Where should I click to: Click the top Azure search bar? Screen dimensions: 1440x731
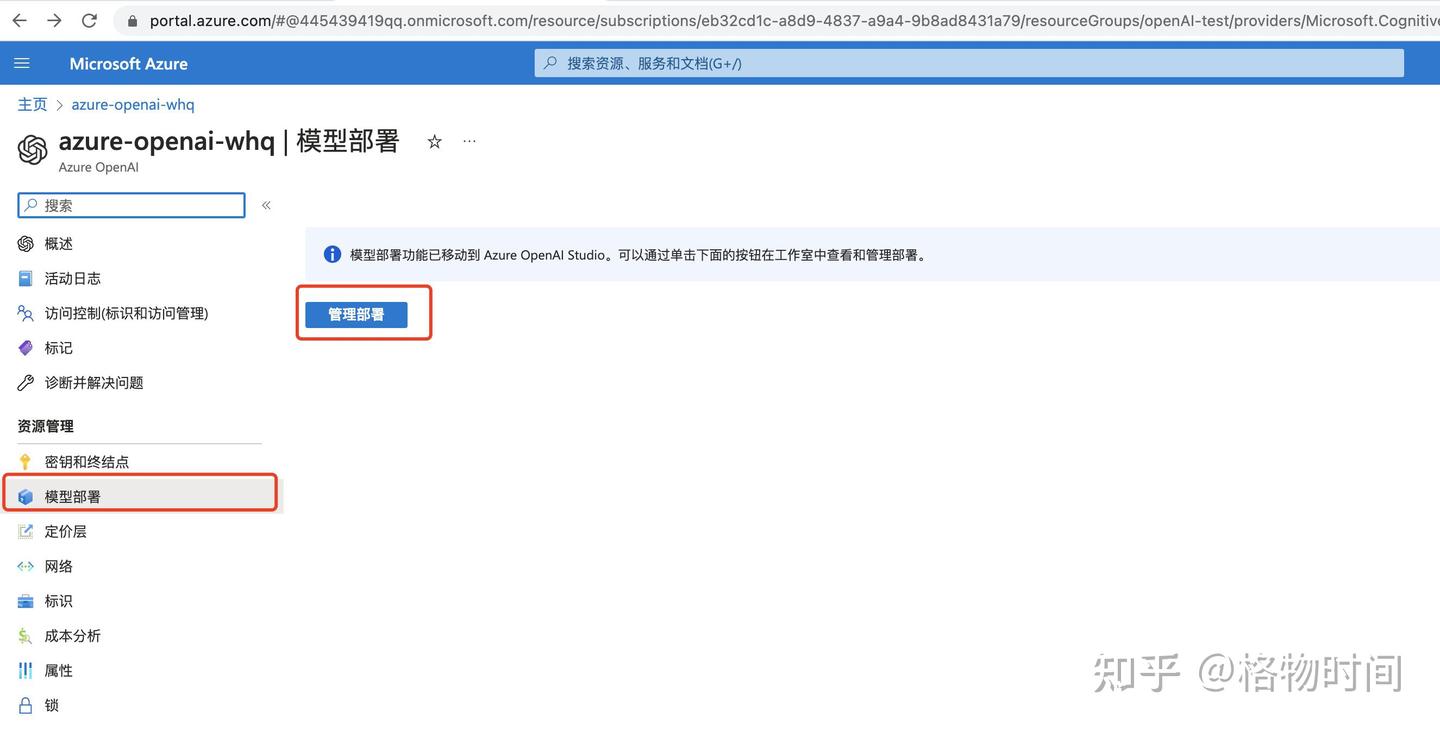(x=970, y=62)
